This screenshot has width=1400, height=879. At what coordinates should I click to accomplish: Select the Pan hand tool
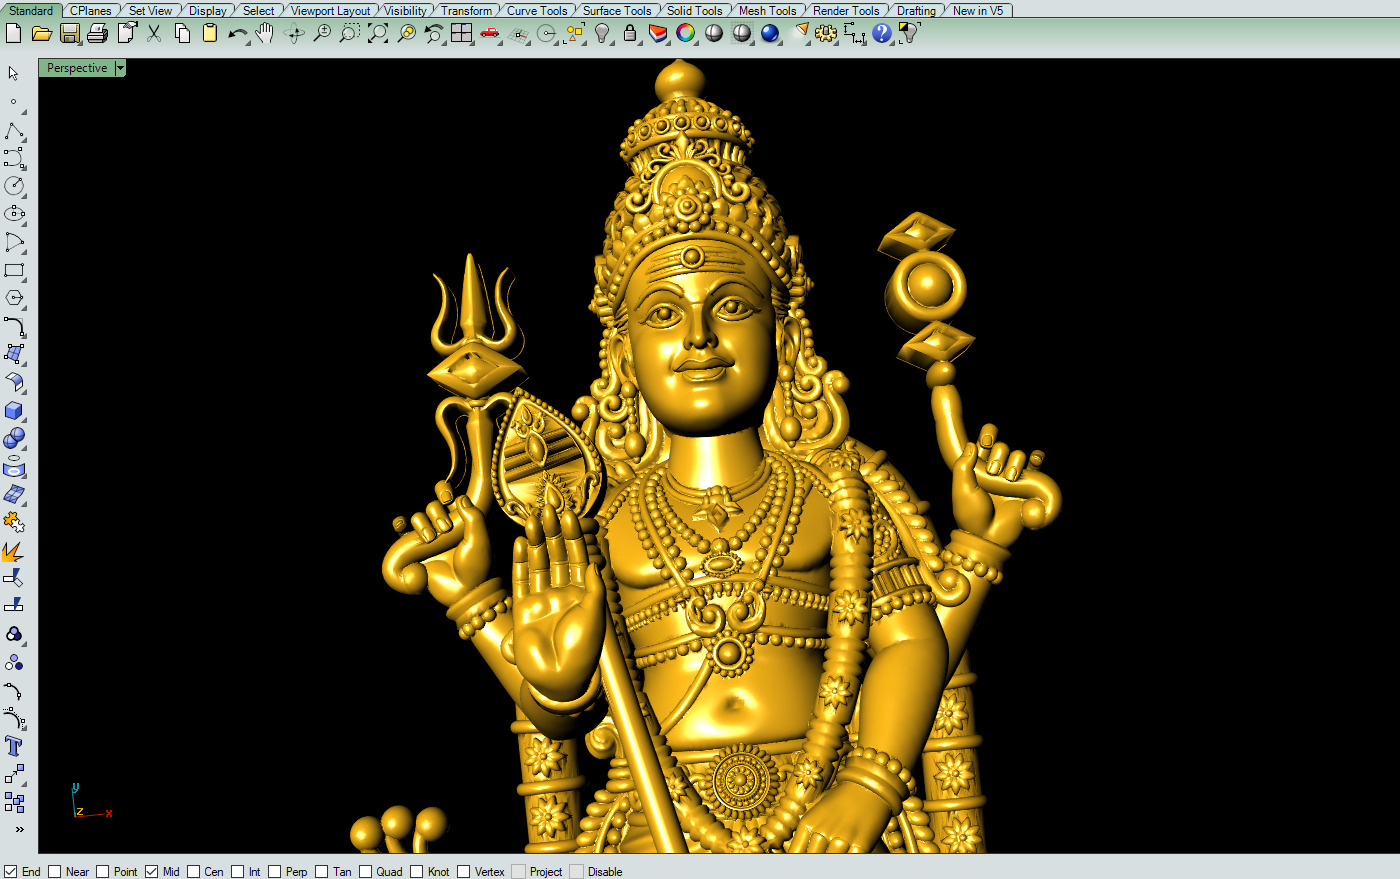pyautogui.click(x=265, y=33)
